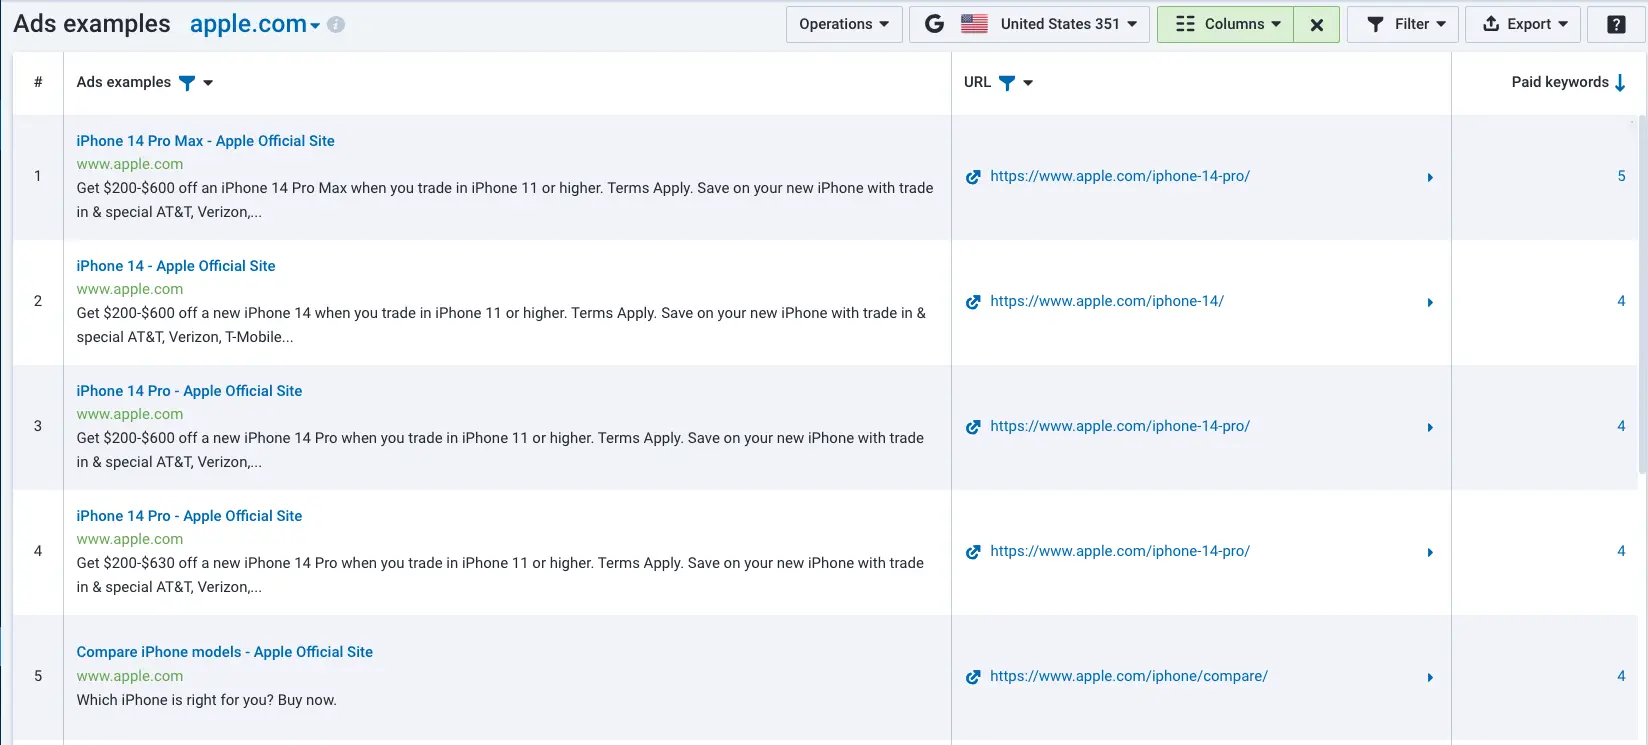
Task: Open the Operations dropdown menu
Action: (x=844, y=24)
